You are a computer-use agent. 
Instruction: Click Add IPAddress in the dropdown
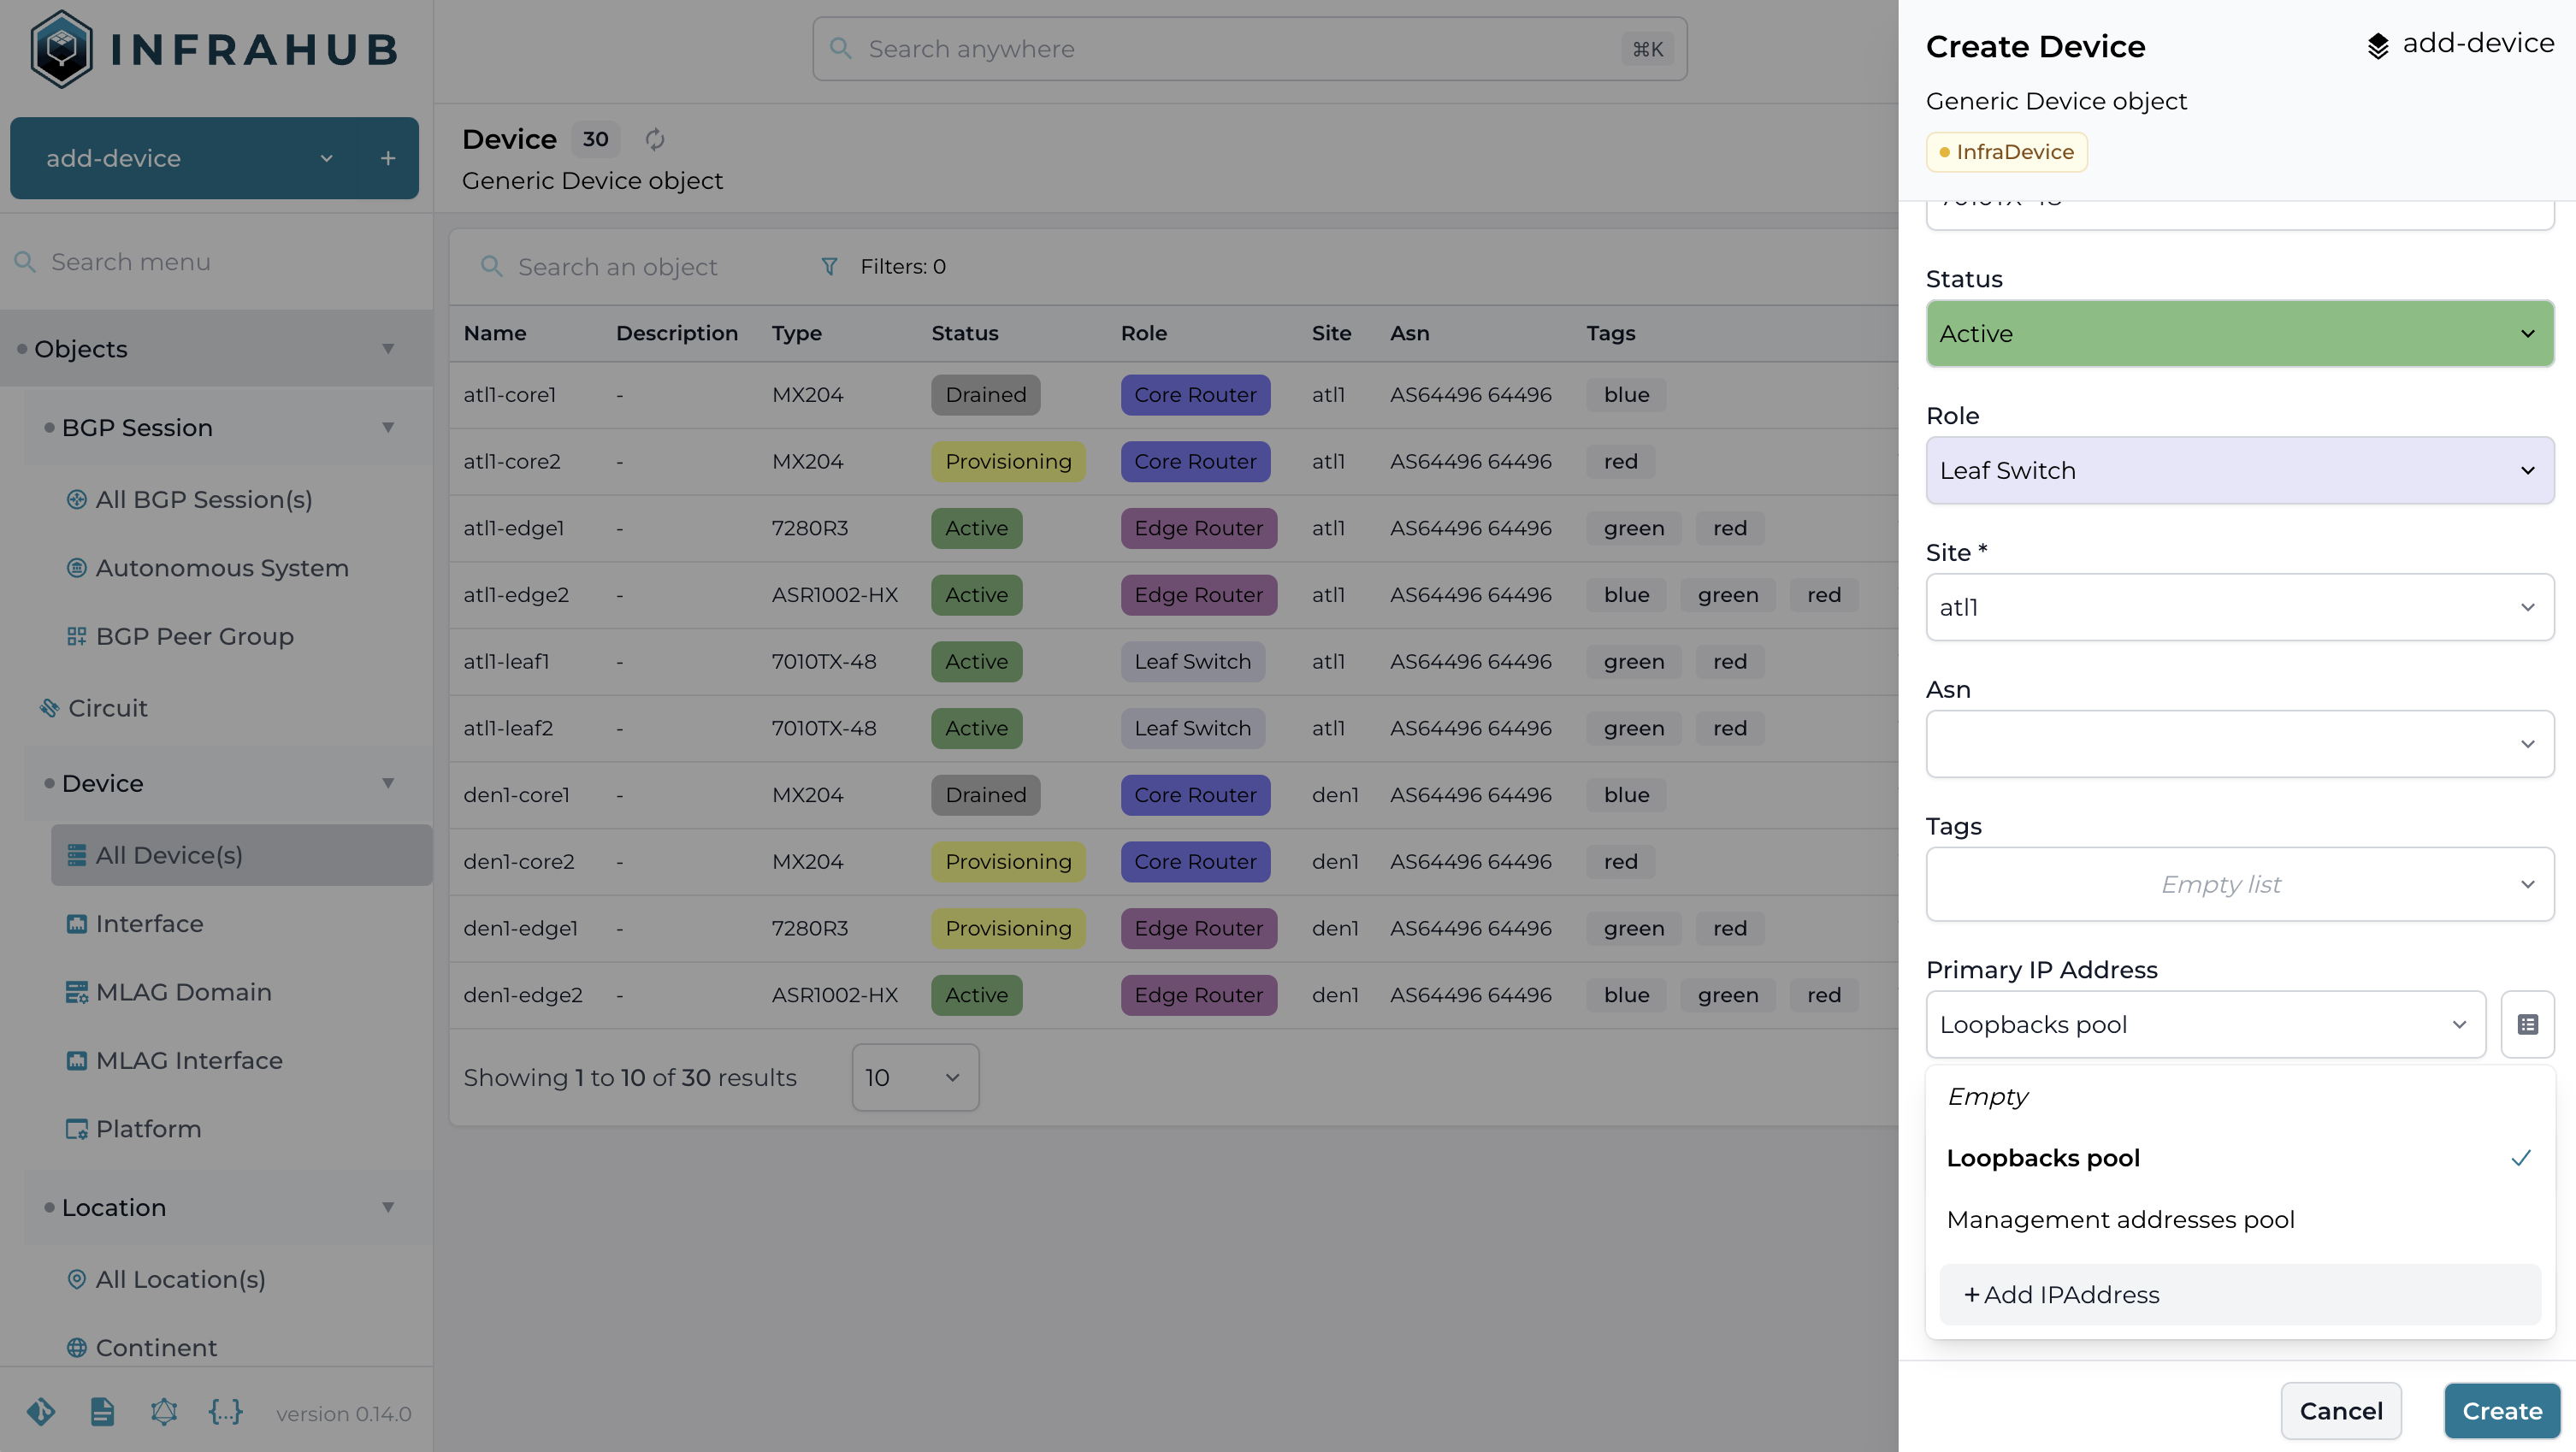pyautogui.click(x=2240, y=1295)
